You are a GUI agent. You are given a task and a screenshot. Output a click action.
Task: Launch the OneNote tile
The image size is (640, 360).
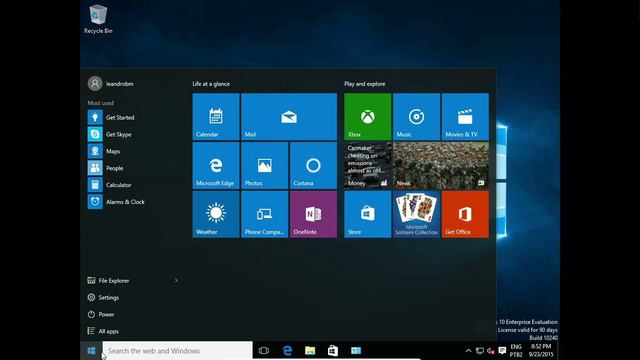pos(313,214)
